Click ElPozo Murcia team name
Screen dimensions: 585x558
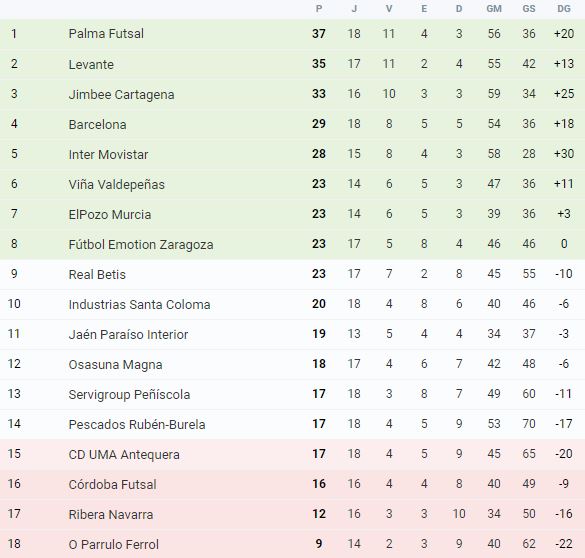click(110, 214)
